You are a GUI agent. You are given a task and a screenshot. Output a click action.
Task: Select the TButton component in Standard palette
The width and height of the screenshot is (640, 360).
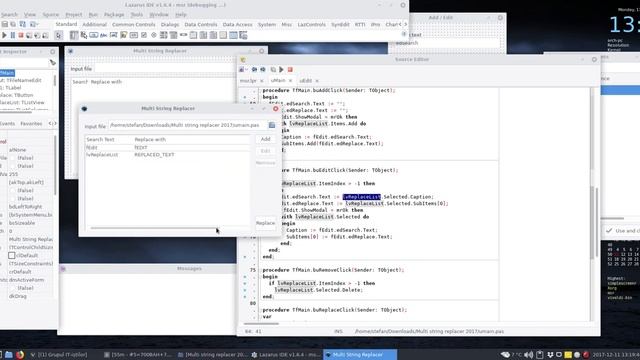pyautogui.click(x=93, y=36)
